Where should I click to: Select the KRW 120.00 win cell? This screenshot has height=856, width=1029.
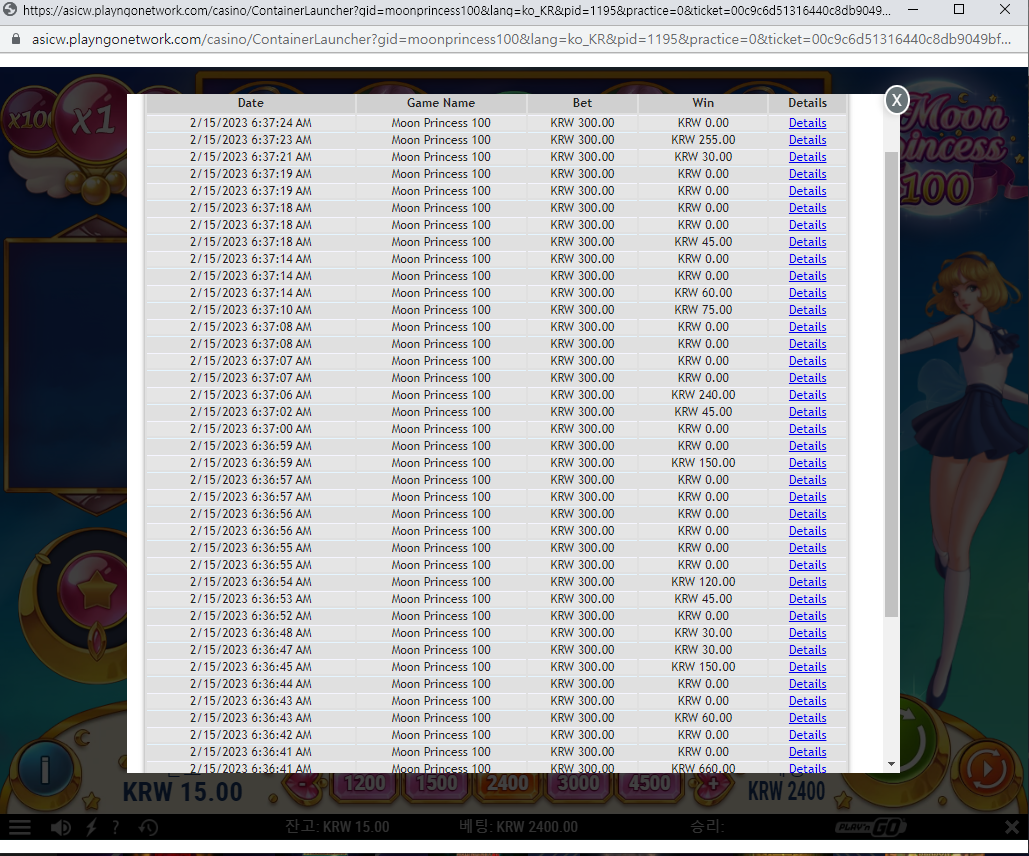(703, 582)
